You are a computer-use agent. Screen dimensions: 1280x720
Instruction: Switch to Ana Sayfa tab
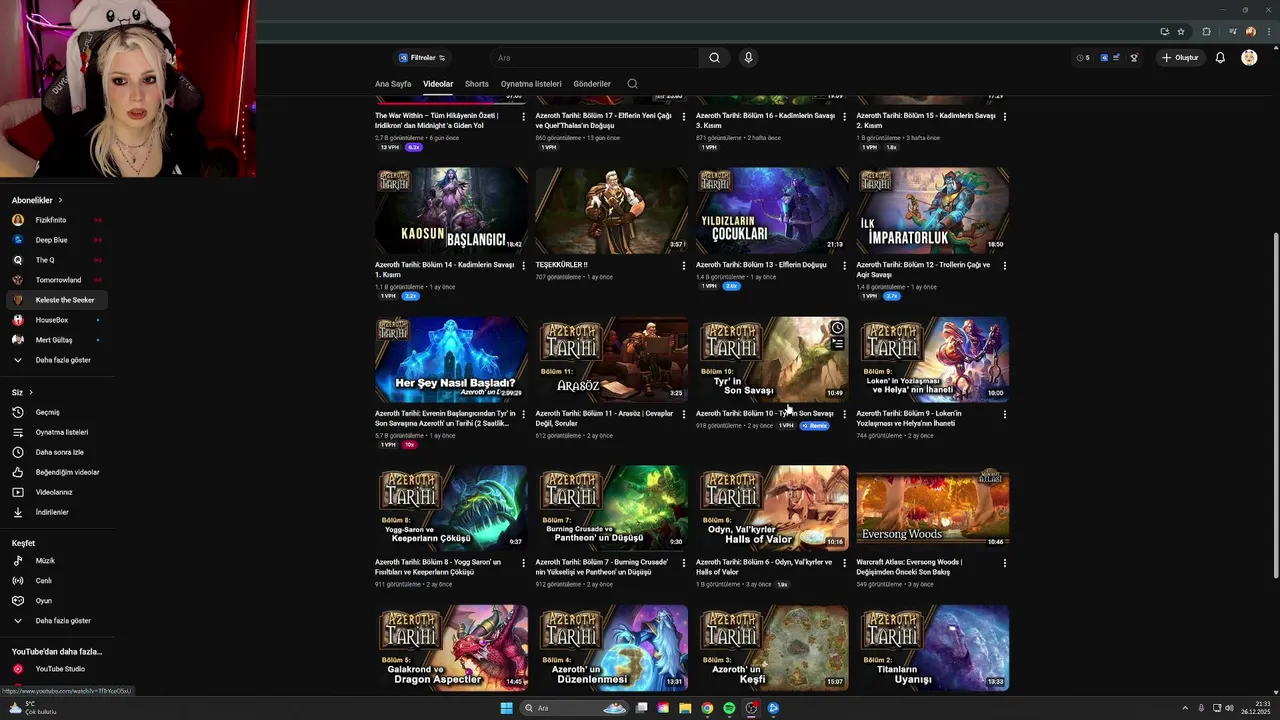pos(393,84)
